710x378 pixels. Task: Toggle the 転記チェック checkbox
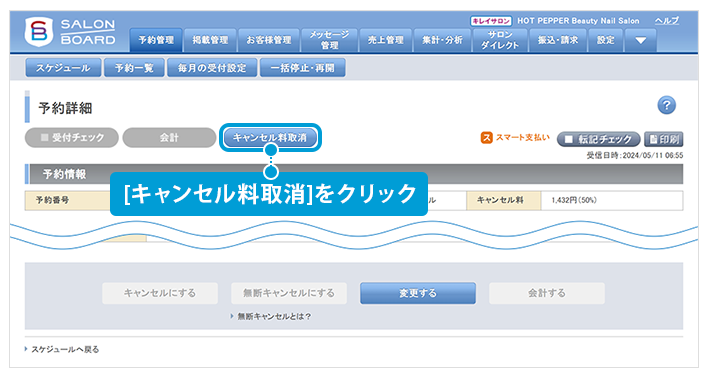point(598,139)
